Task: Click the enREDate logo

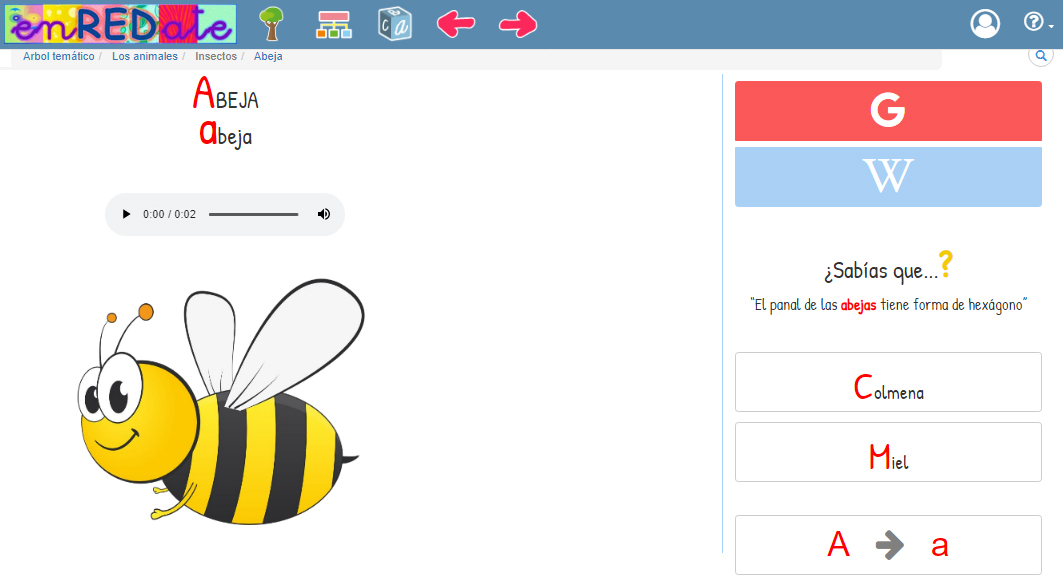Action: point(120,24)
